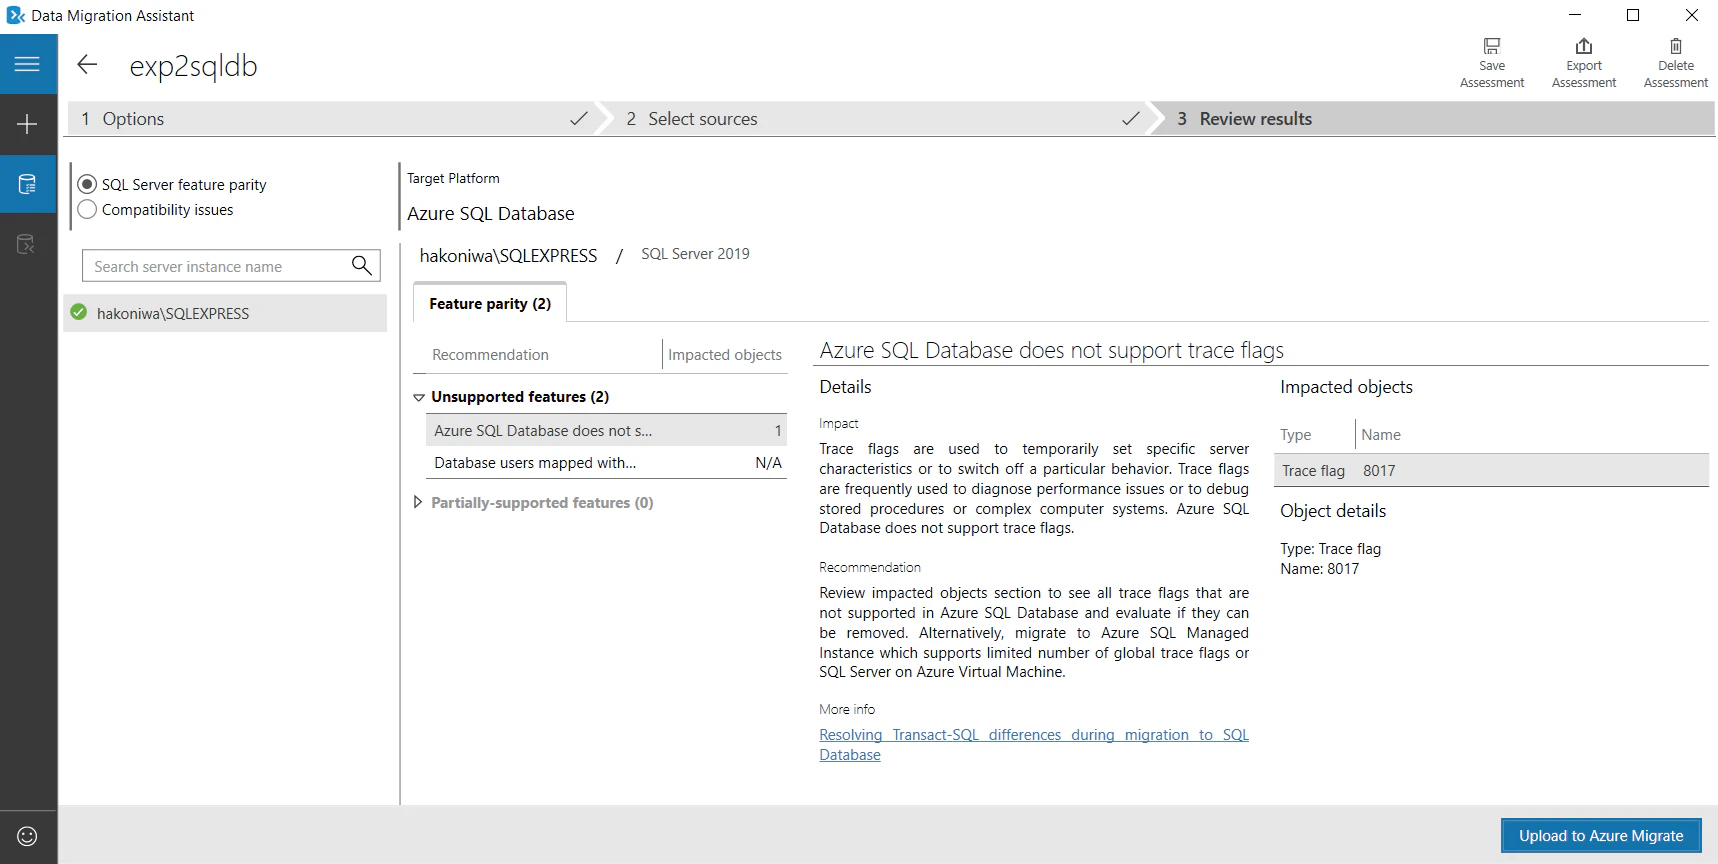Open the hamburger navigation menu

(x=28, y=64)
